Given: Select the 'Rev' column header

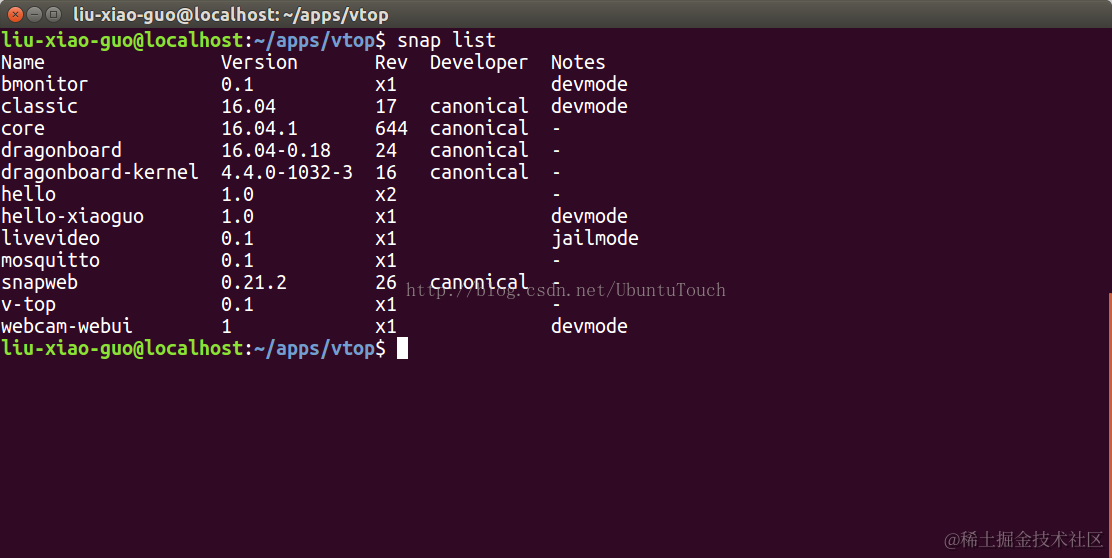Looking at the screenshot, I should (391, 62).
